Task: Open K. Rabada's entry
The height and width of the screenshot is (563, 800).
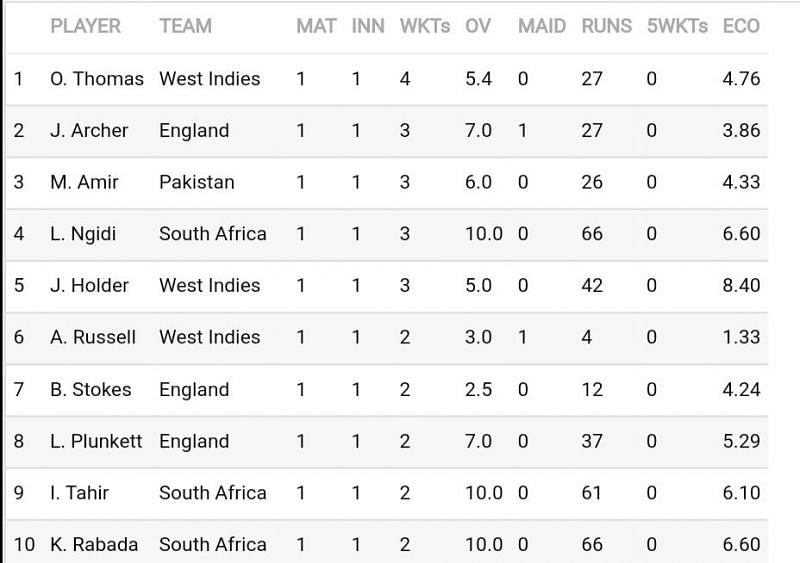Action: tap(94, 545)
